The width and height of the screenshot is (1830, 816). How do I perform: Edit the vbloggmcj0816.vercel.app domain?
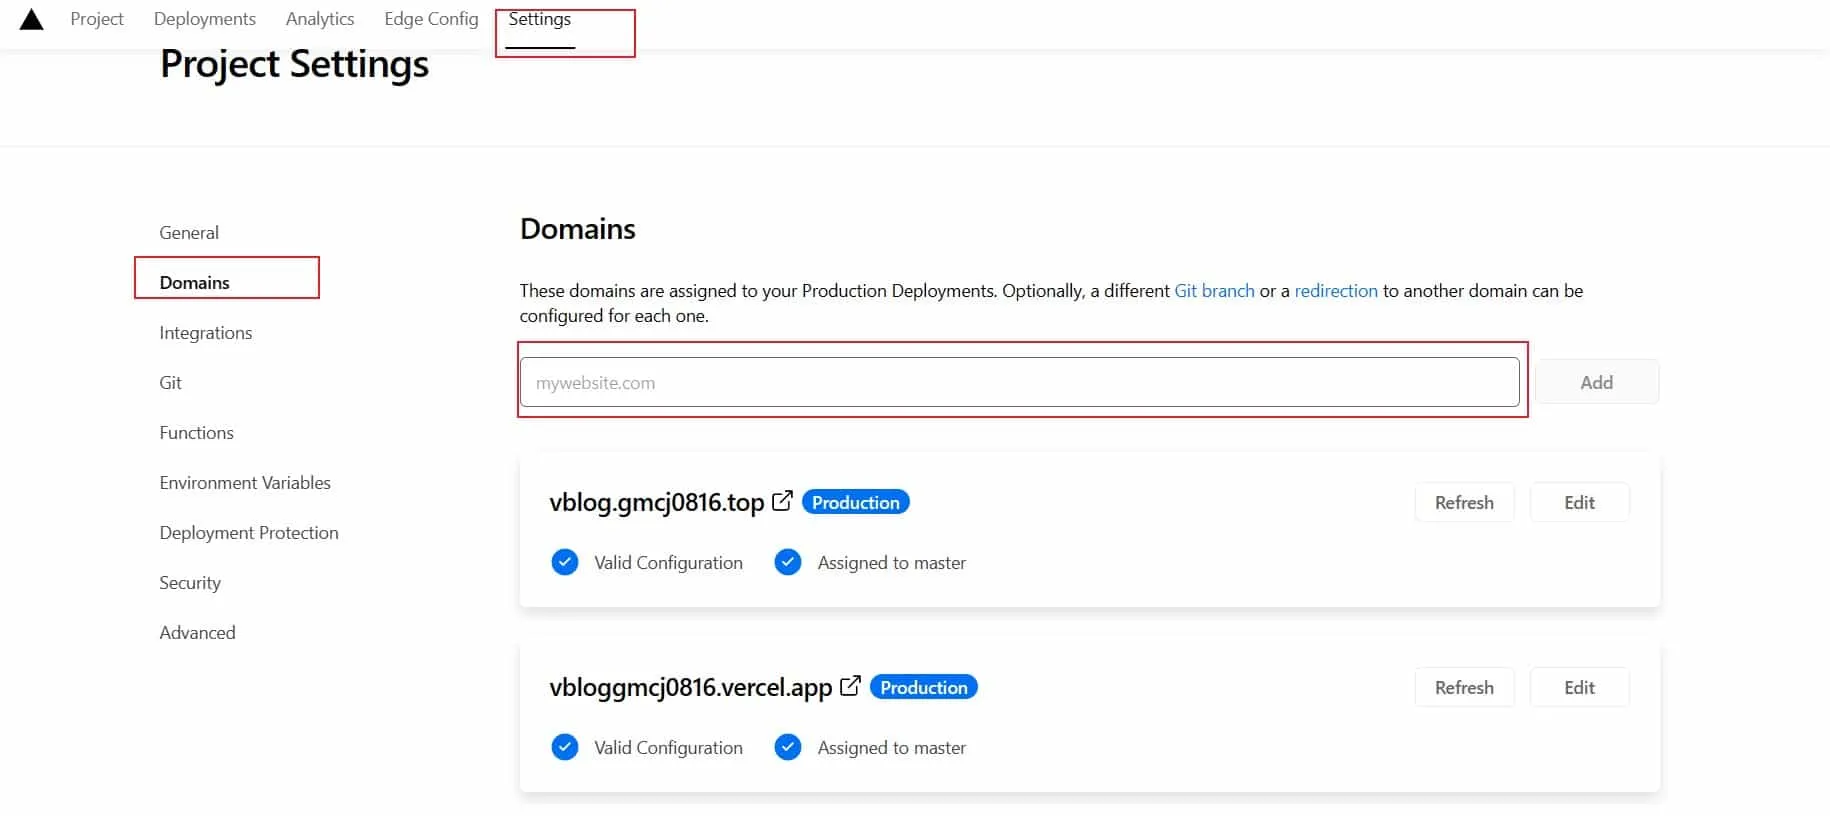pyautogui.click(x=1579, y=687)
